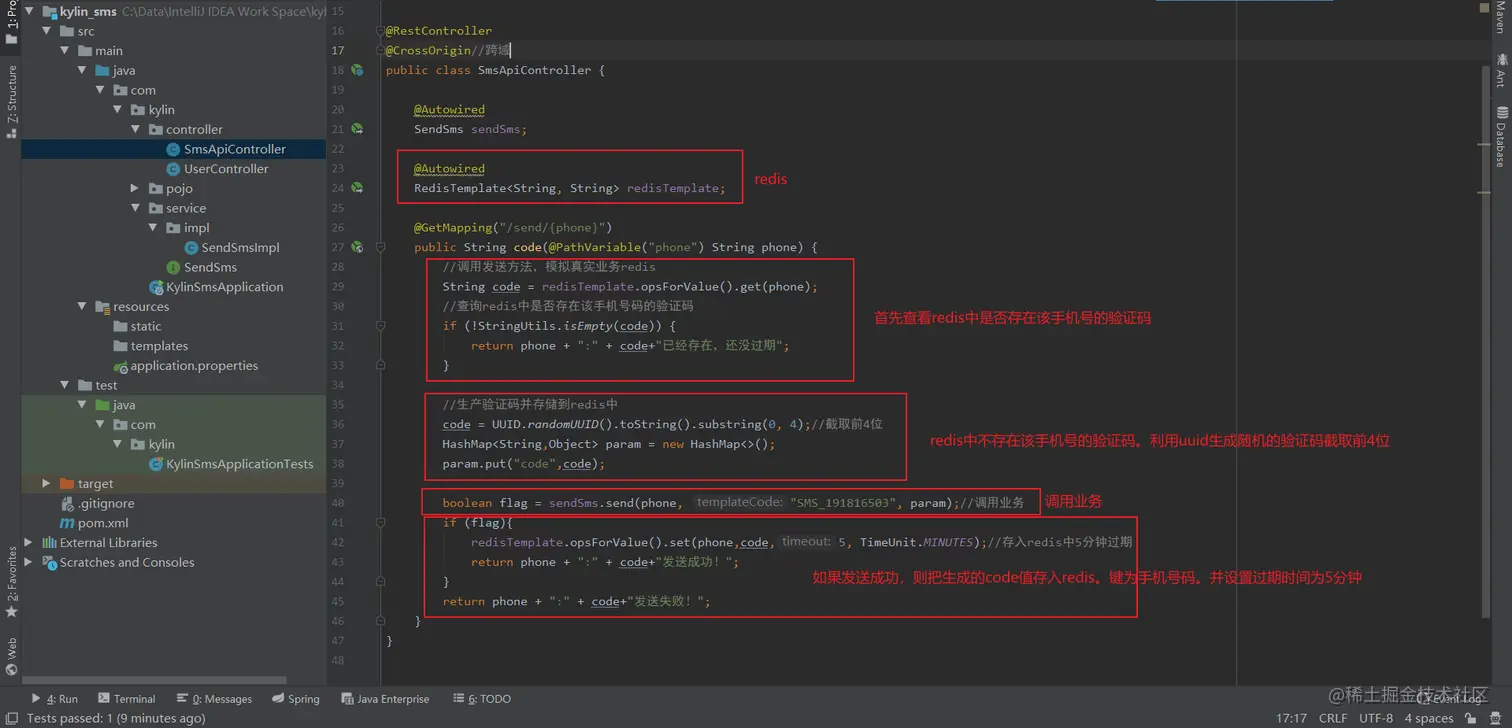Viewport: 1512px width, 728px height.
Task: Collapse the src folder
Action: pos(47,31)
